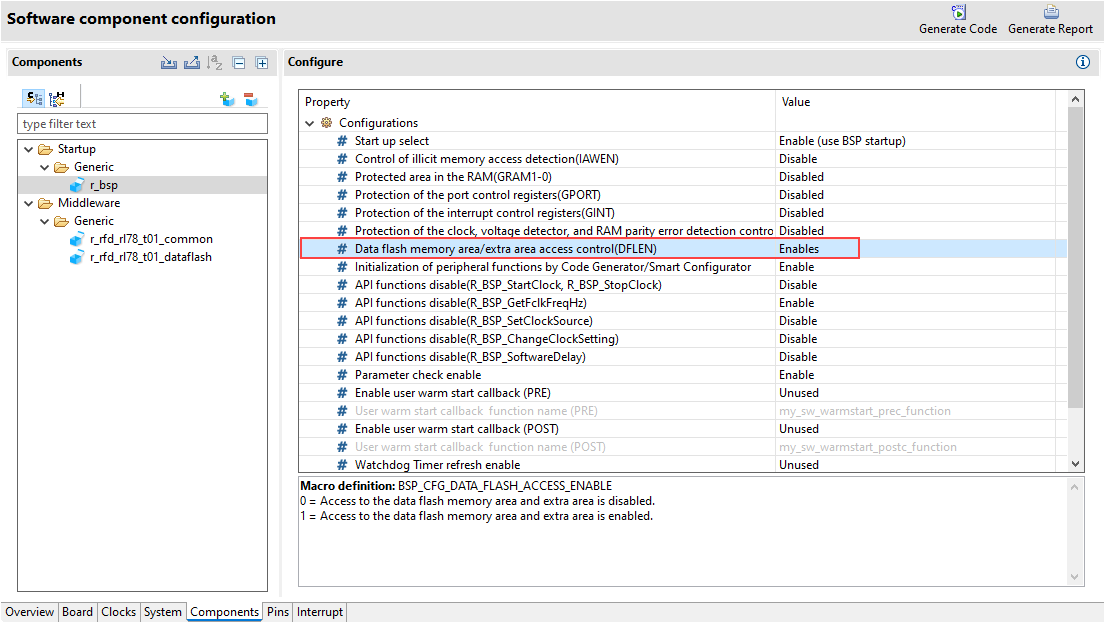
Task: Click the r_rfd_rl78_t01_dataflash cube icon
Action: click(77, 257)
